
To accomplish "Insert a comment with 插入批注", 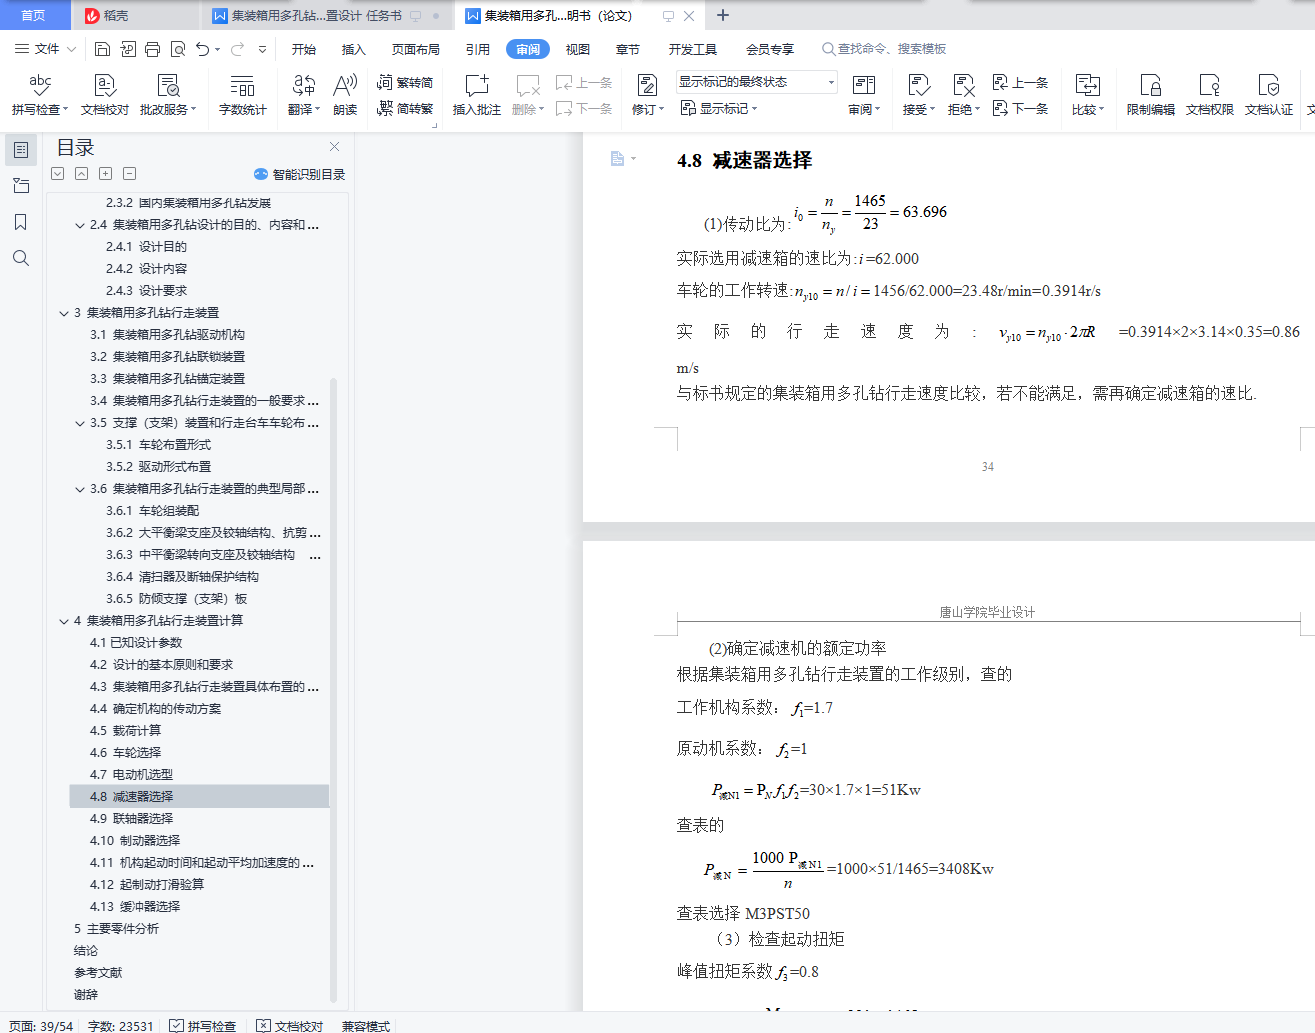I will [x=477, y=95].
